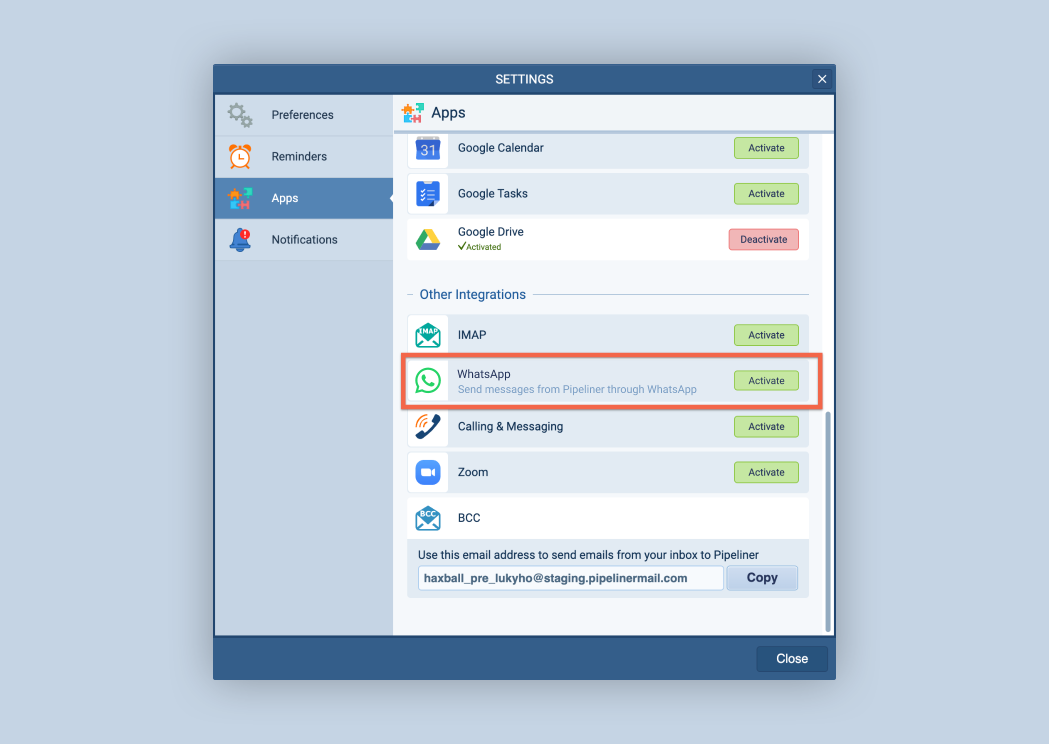Screen dimensions: 1049x744
Task: Click the Google Drive 'Activated' status
Action: (479, 247)
